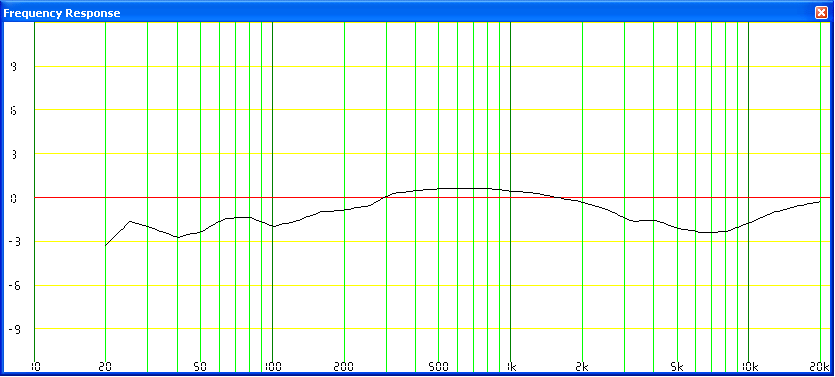Click the 1k frequency axis label
835x377 pixels.
coord(511,366)
